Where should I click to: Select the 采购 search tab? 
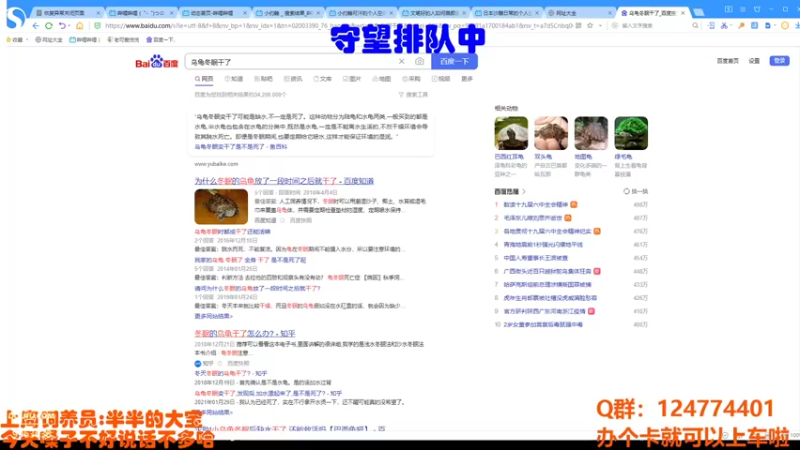[x=411, y=79]
